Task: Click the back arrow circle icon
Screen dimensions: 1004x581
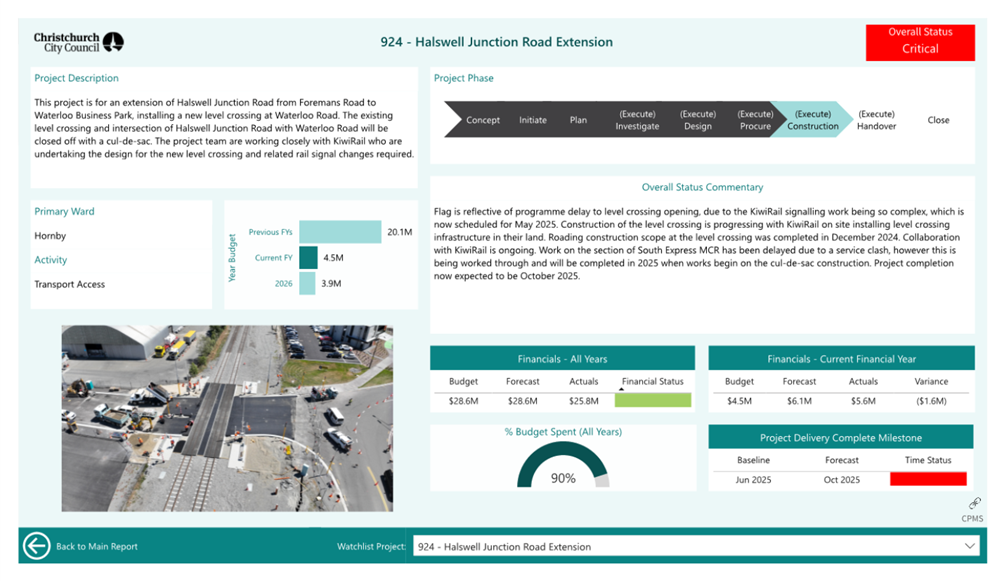Action: point(37,546)
